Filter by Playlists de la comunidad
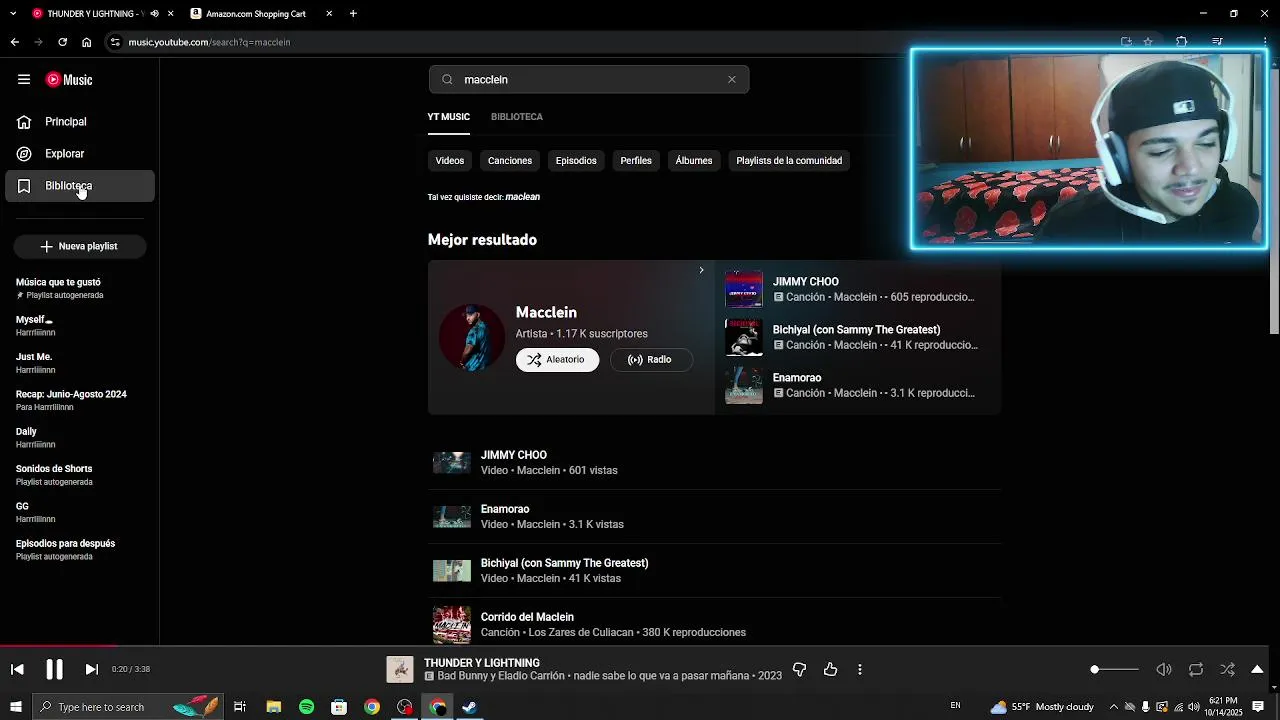Viewport: 1280px width, 720px height. [x=789, y=160]
